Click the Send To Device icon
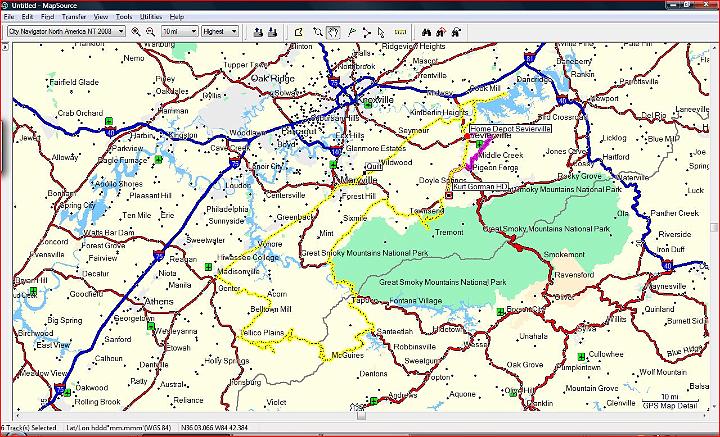 [258, 32]
